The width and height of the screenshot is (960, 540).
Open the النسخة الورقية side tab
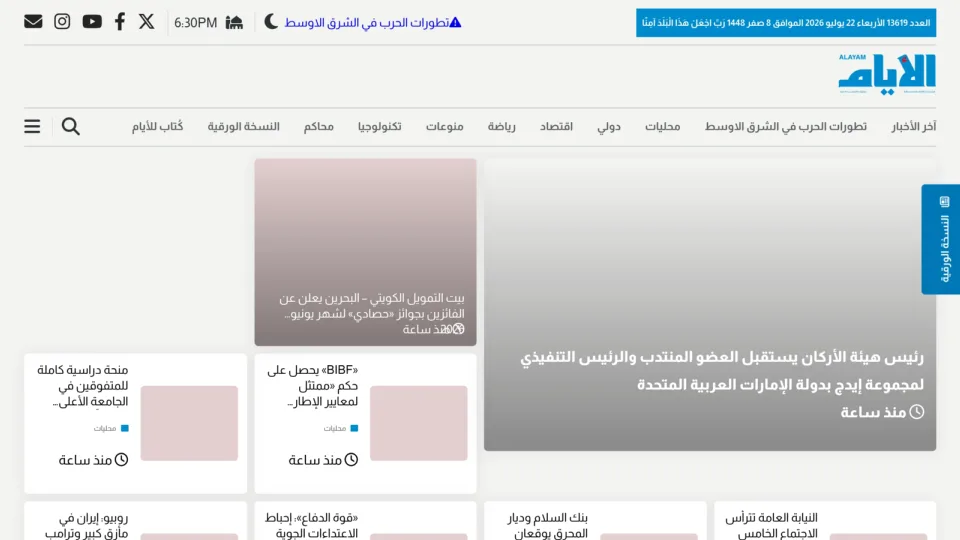(940, 239)
